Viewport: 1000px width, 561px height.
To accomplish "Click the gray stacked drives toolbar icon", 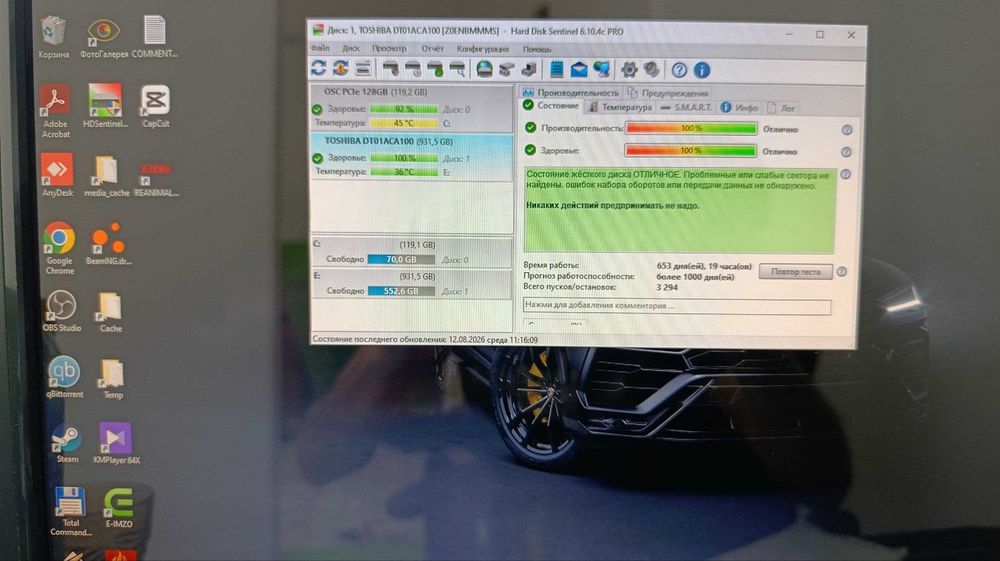I will pos(506,69).
